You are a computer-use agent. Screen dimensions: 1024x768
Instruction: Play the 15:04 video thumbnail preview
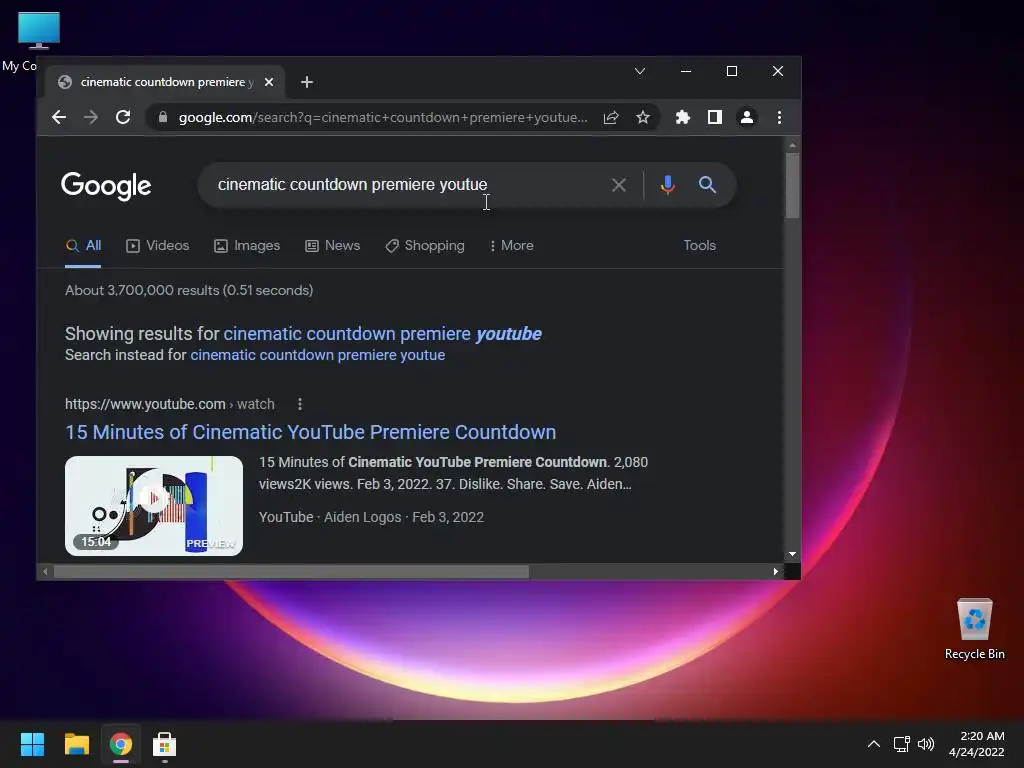tap(153, 506)
